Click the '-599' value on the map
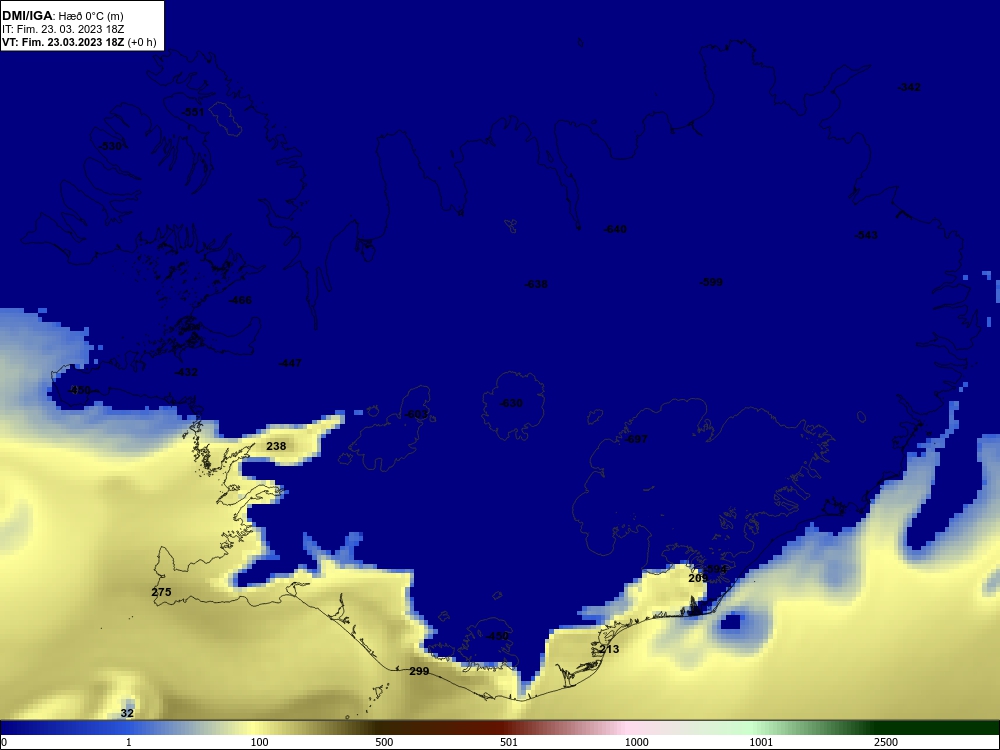Viewport: 1000px width, 750px height. (x=711, y=283)
